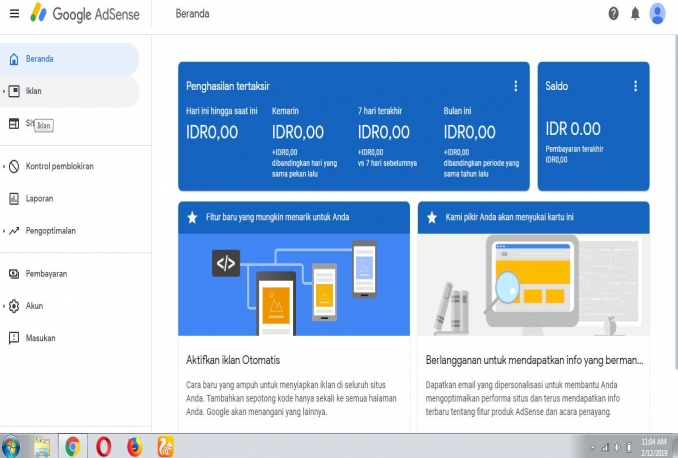This screenshot has height=458, width=678.
Task: Open the Saldo card options menu
Action: tap(635, 87)
